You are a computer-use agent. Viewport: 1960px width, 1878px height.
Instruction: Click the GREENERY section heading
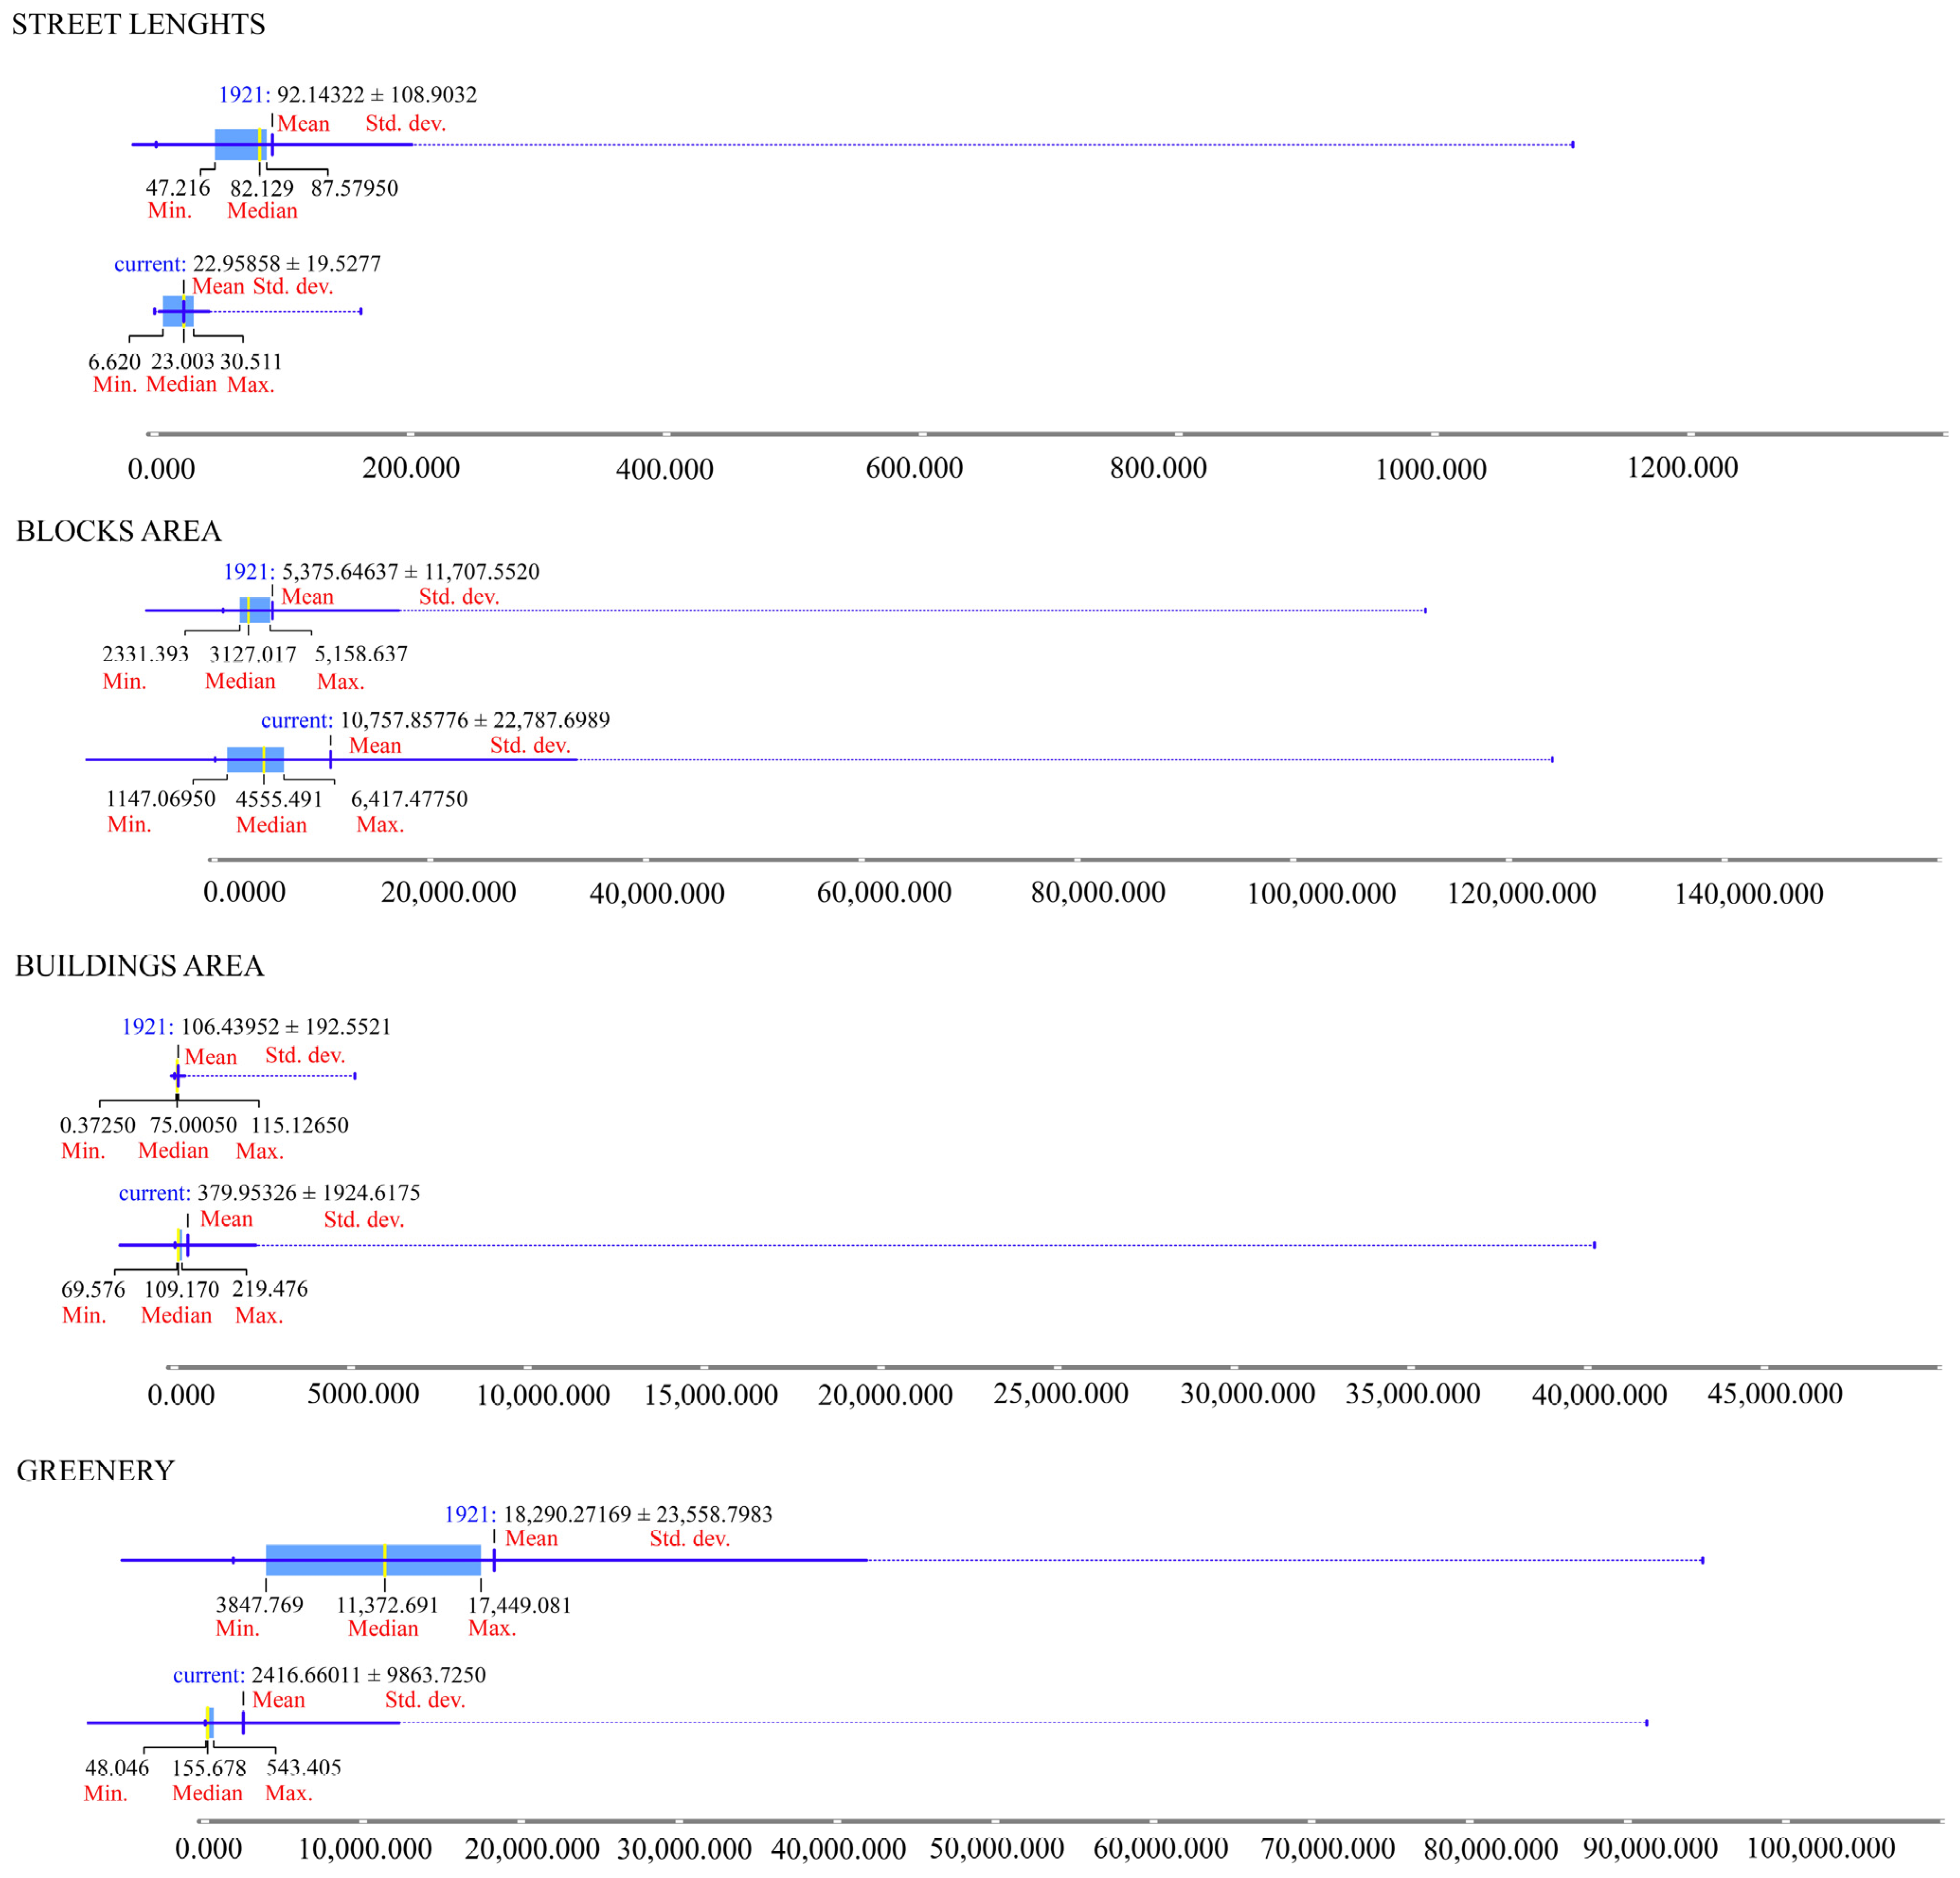[x=95, y=1470]
